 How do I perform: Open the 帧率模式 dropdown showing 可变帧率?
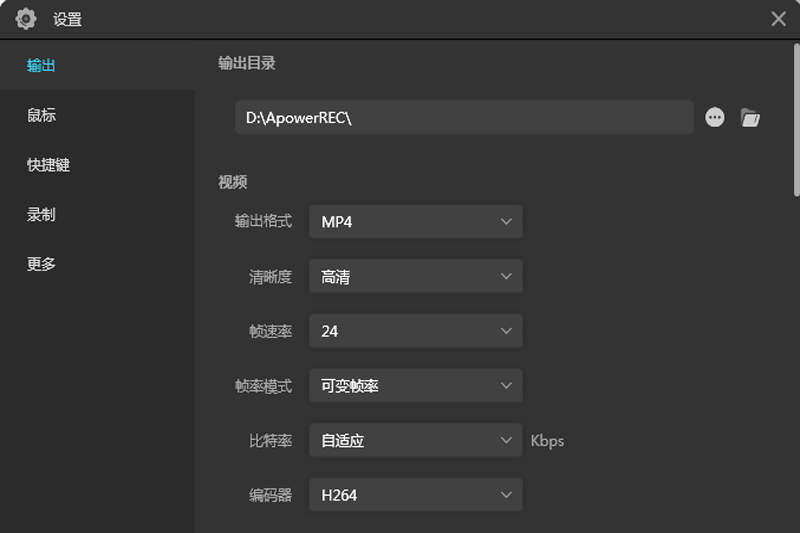coord(415,386)
